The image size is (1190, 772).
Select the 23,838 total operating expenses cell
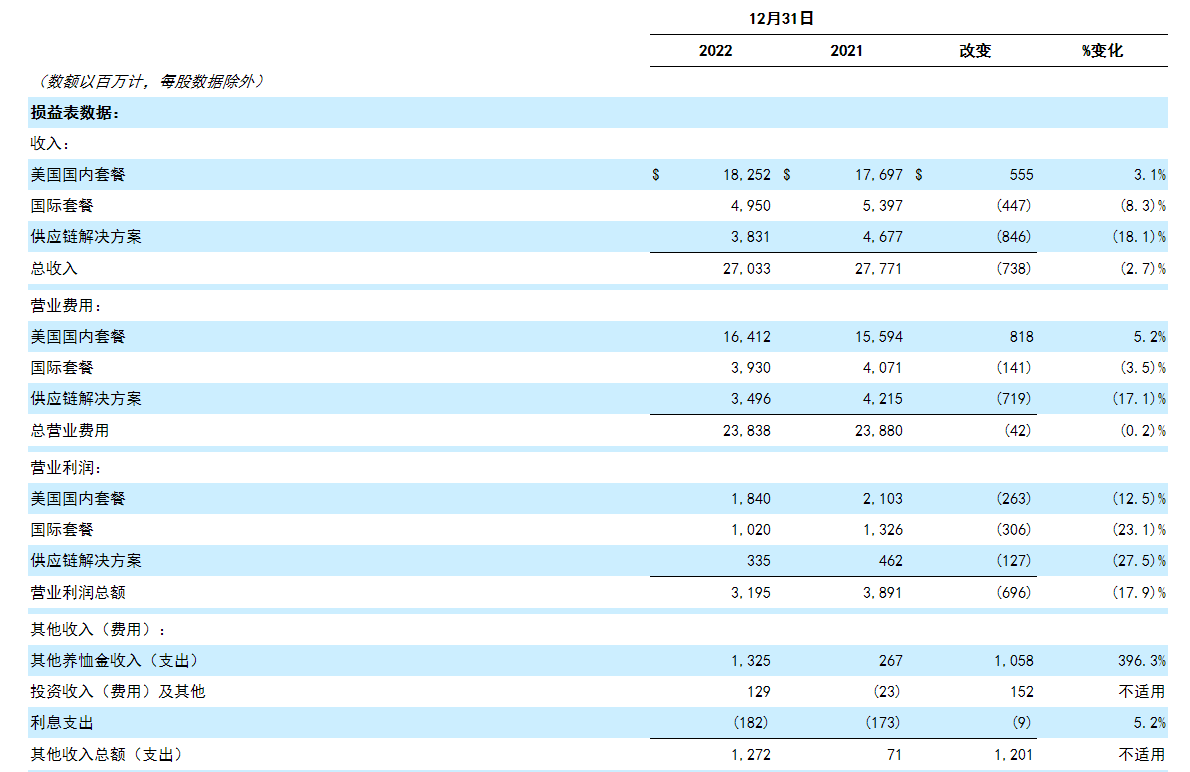pyautogui.click(x=746, y=431)
